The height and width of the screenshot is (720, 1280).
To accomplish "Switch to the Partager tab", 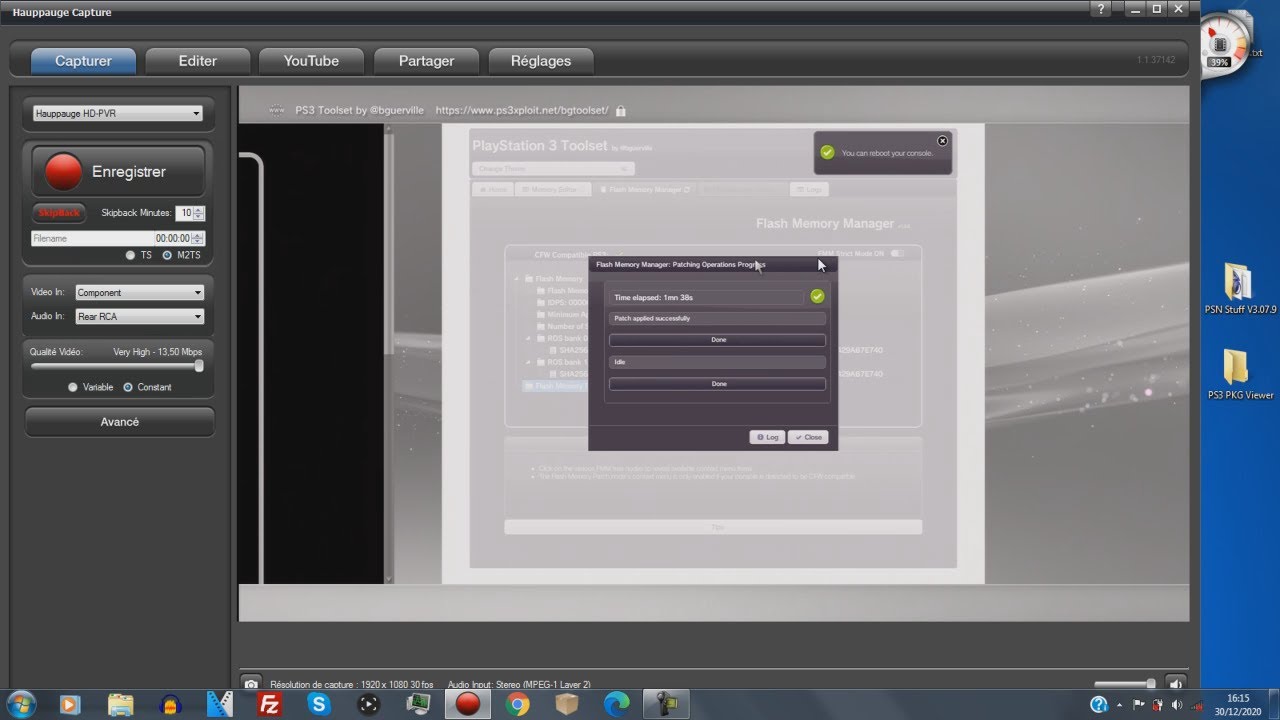I will [x=427, y=61].
